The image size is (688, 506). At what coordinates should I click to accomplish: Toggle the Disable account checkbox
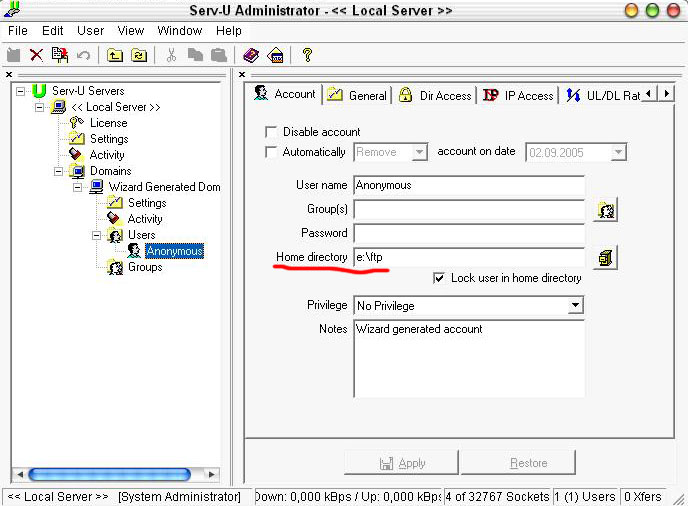click(x=271, y=132)
